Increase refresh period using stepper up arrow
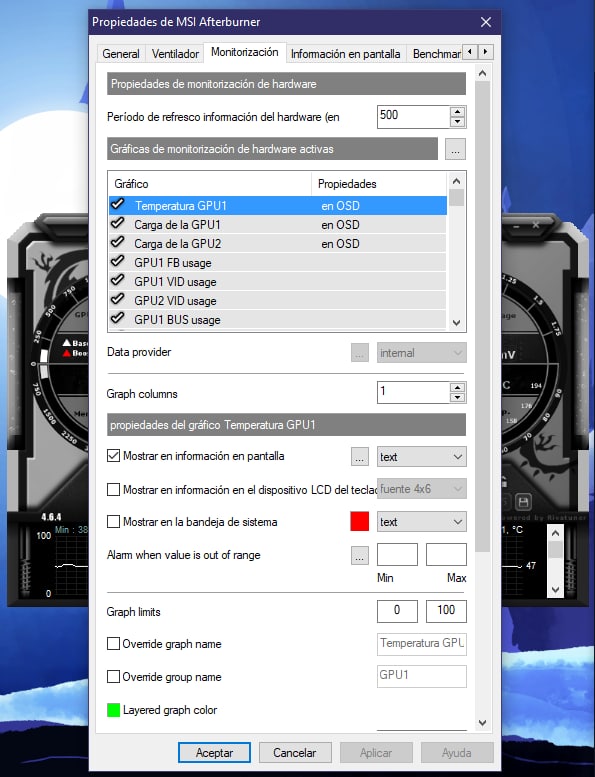 (458, 111)
